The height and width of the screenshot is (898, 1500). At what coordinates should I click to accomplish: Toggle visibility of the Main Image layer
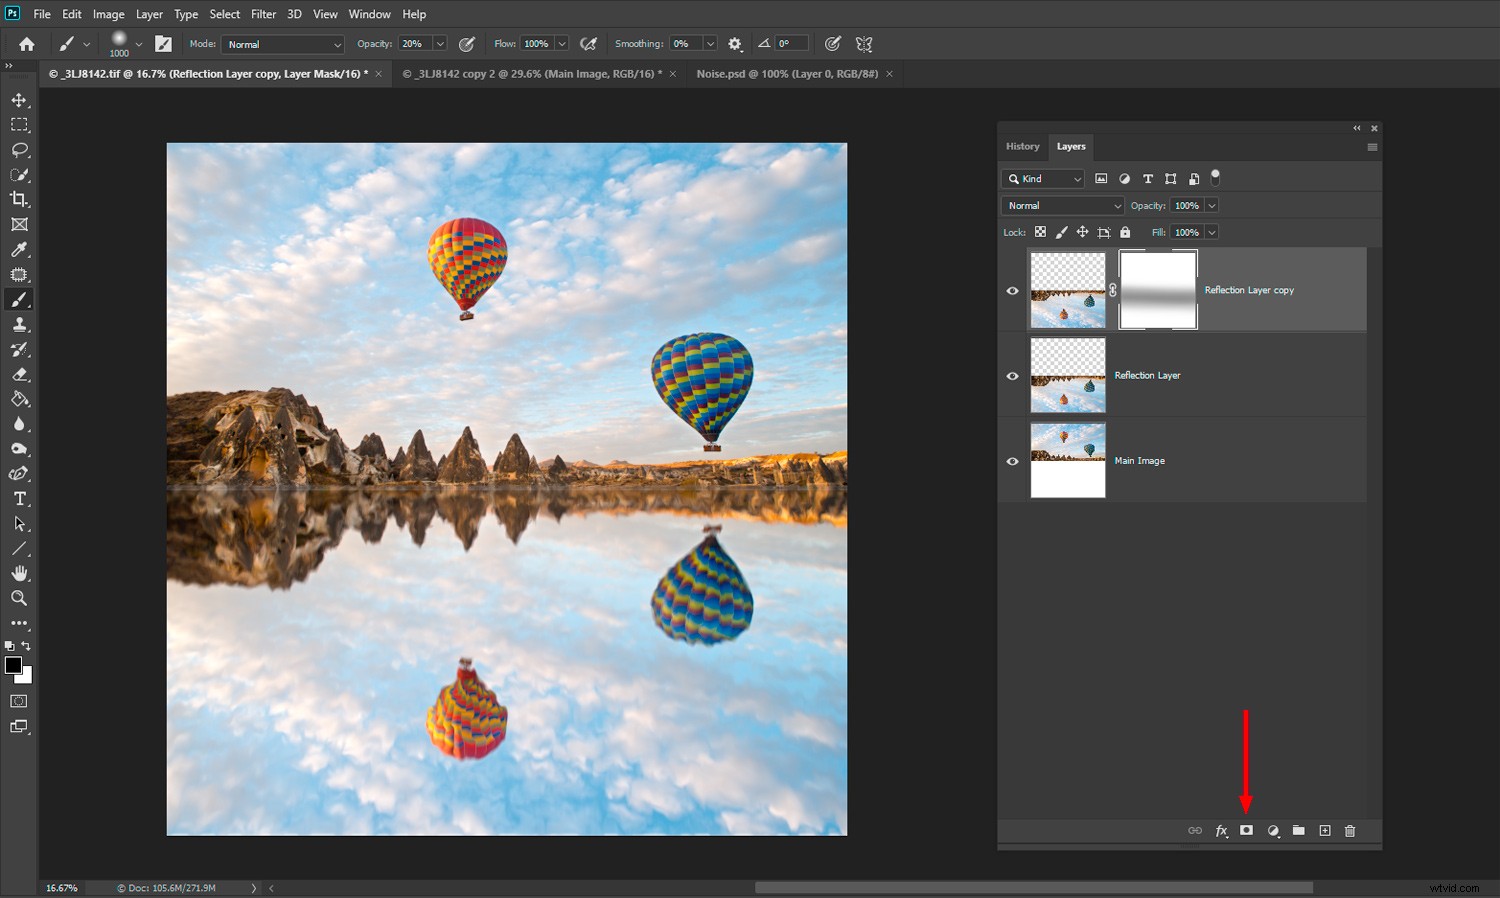[1012, 460]
